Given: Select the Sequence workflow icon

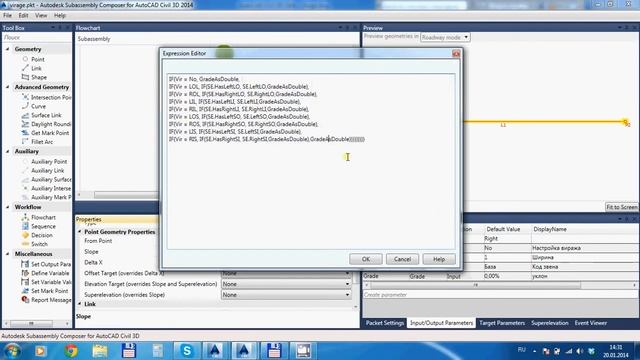Looking at the screenshot, I should click(x=25, y=226).
